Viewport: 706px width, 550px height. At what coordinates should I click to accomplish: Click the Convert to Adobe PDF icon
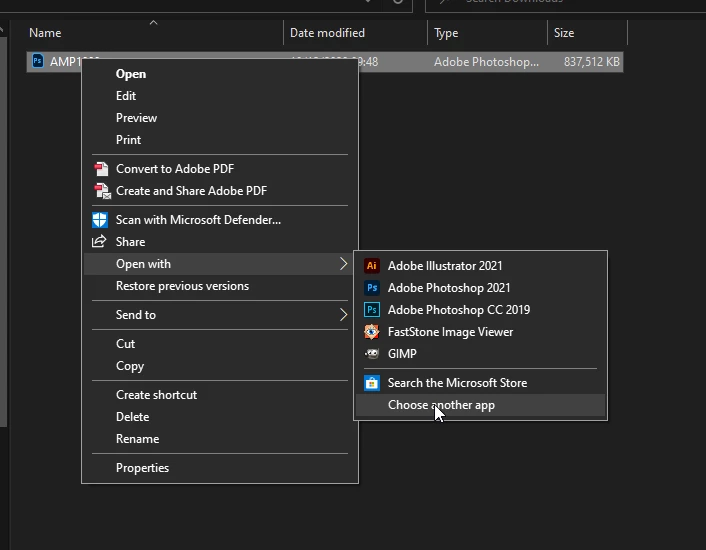tap(101, 169)
